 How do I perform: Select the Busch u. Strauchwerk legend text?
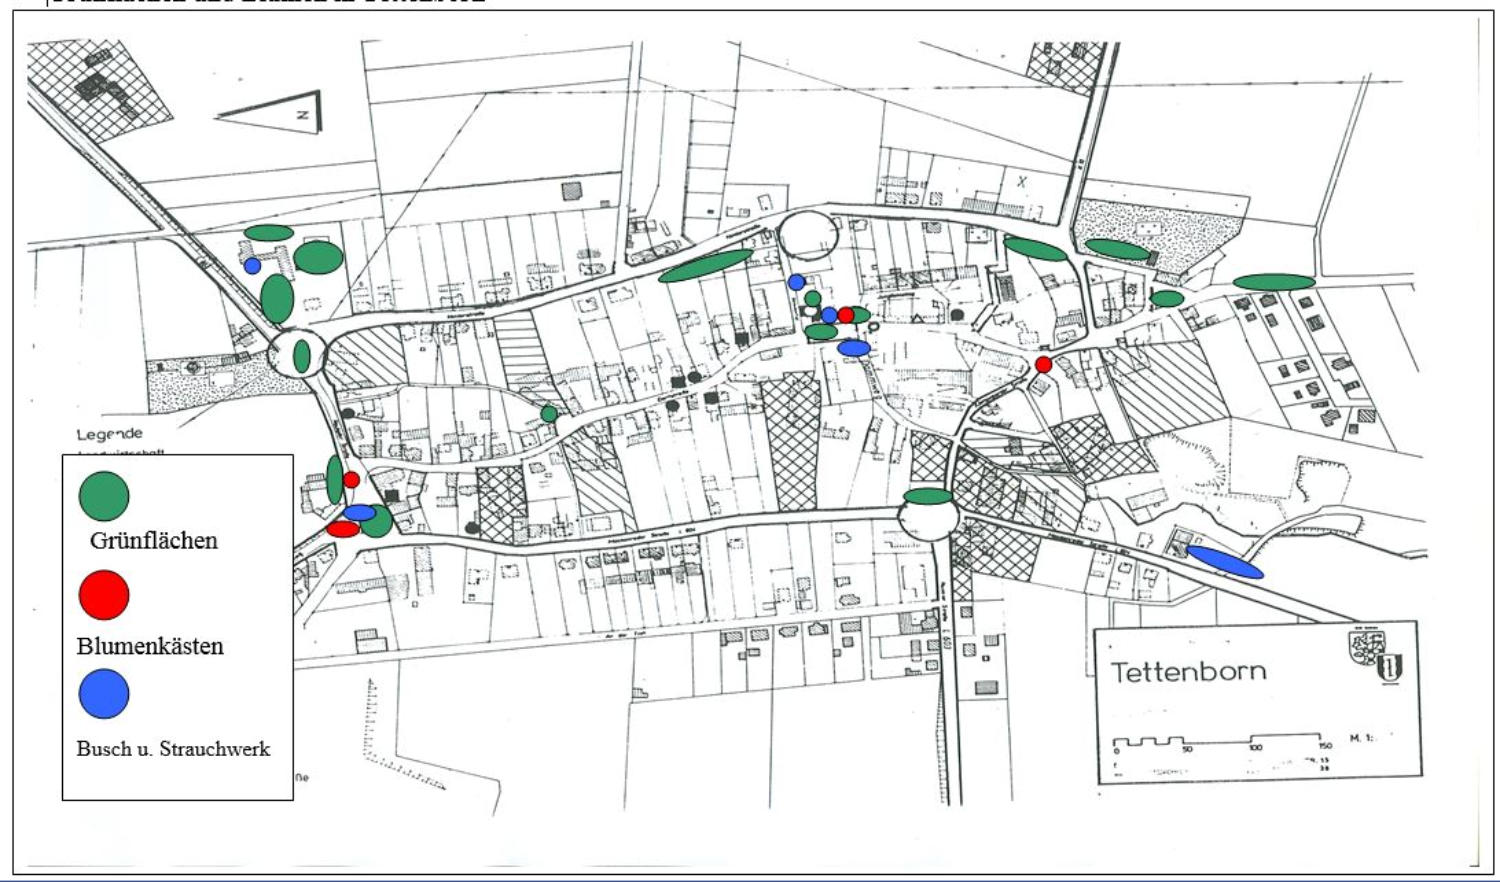[x=173, y=749]
